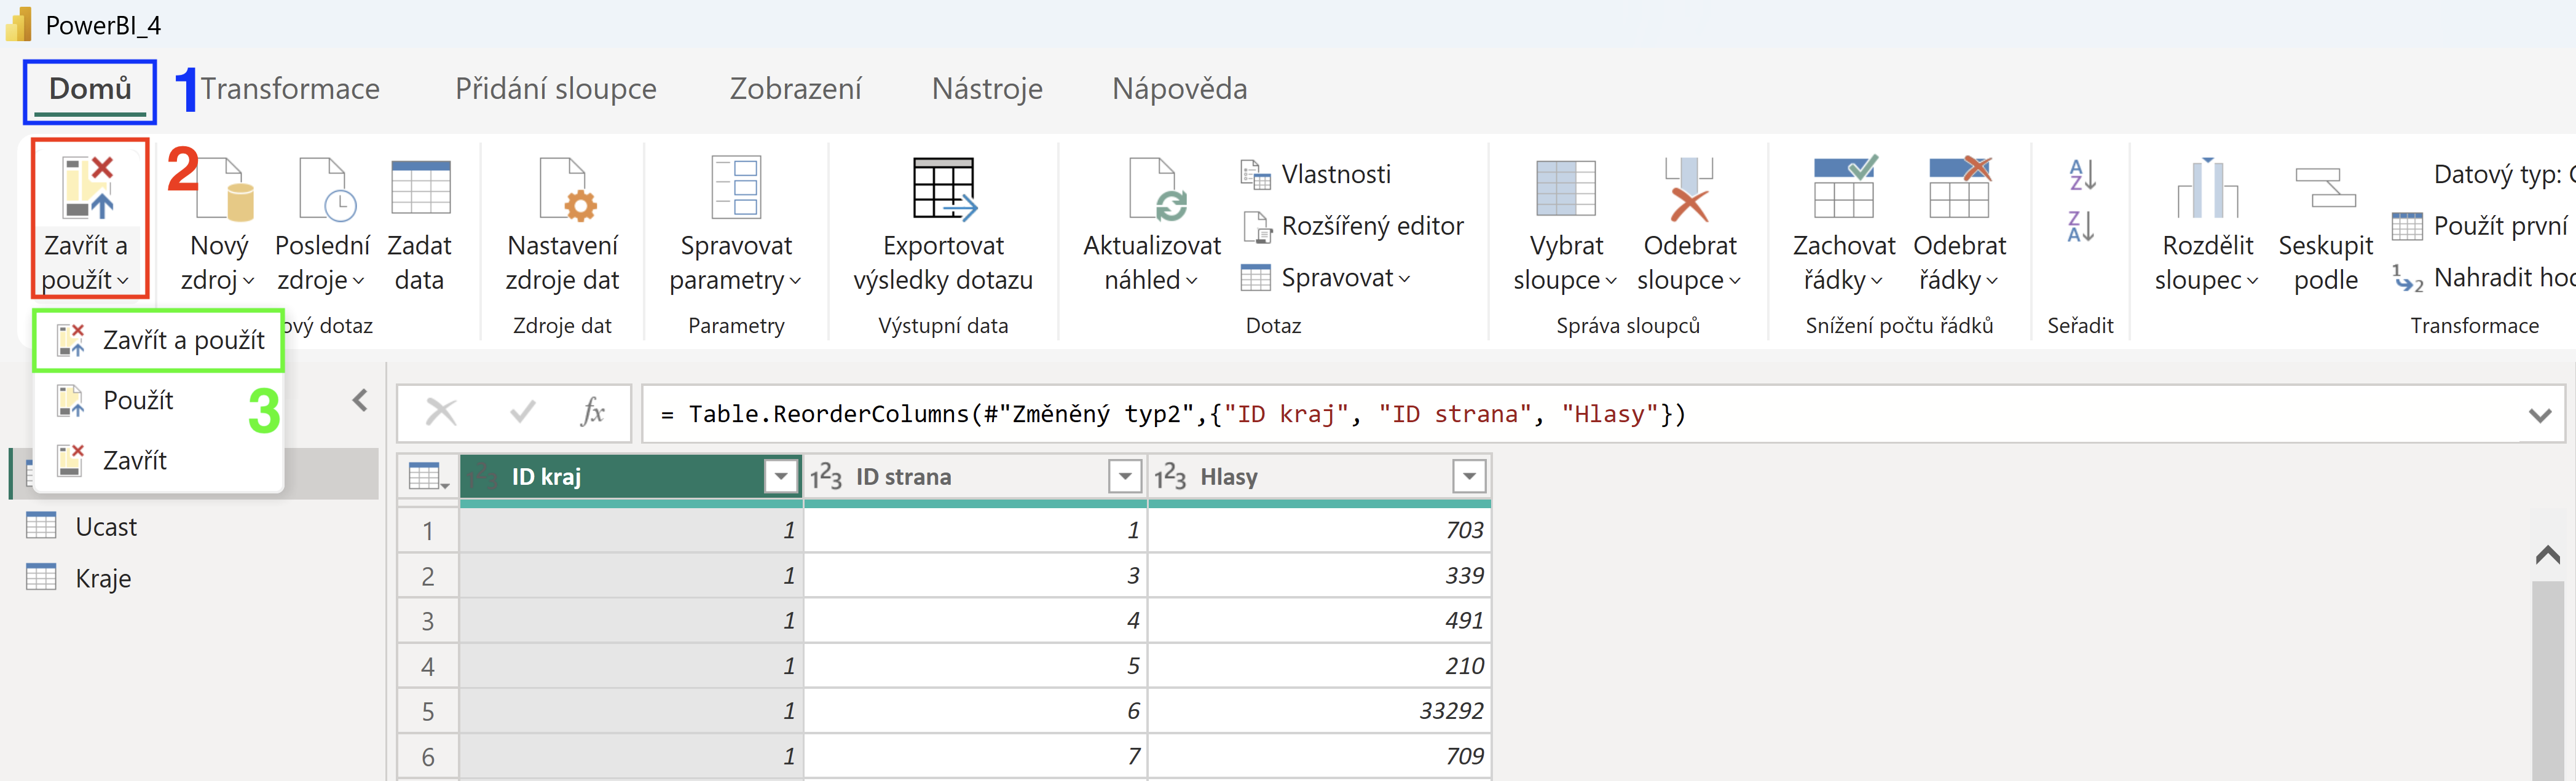The image size is (2576, 781).
Task: Click the scroll up arrow of the table scrollbar
Action: click(2547, 555)
